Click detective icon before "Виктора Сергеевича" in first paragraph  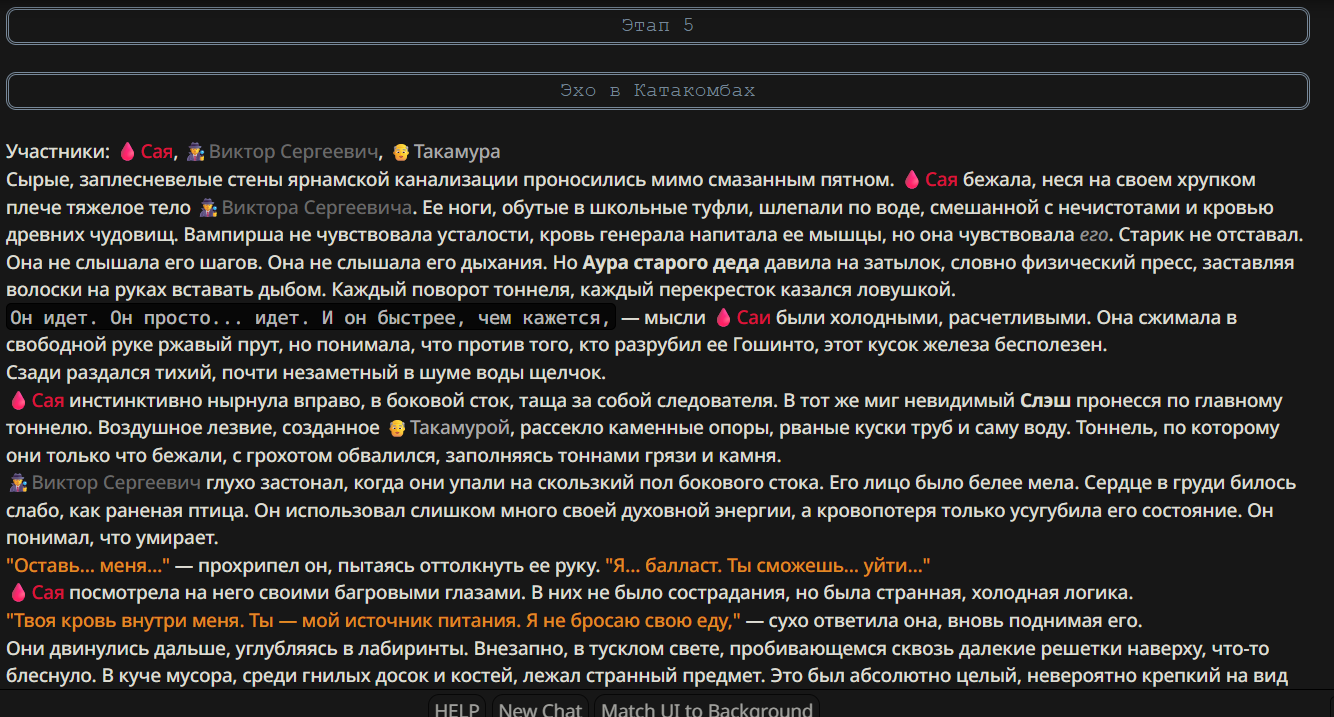coord(208,208)
